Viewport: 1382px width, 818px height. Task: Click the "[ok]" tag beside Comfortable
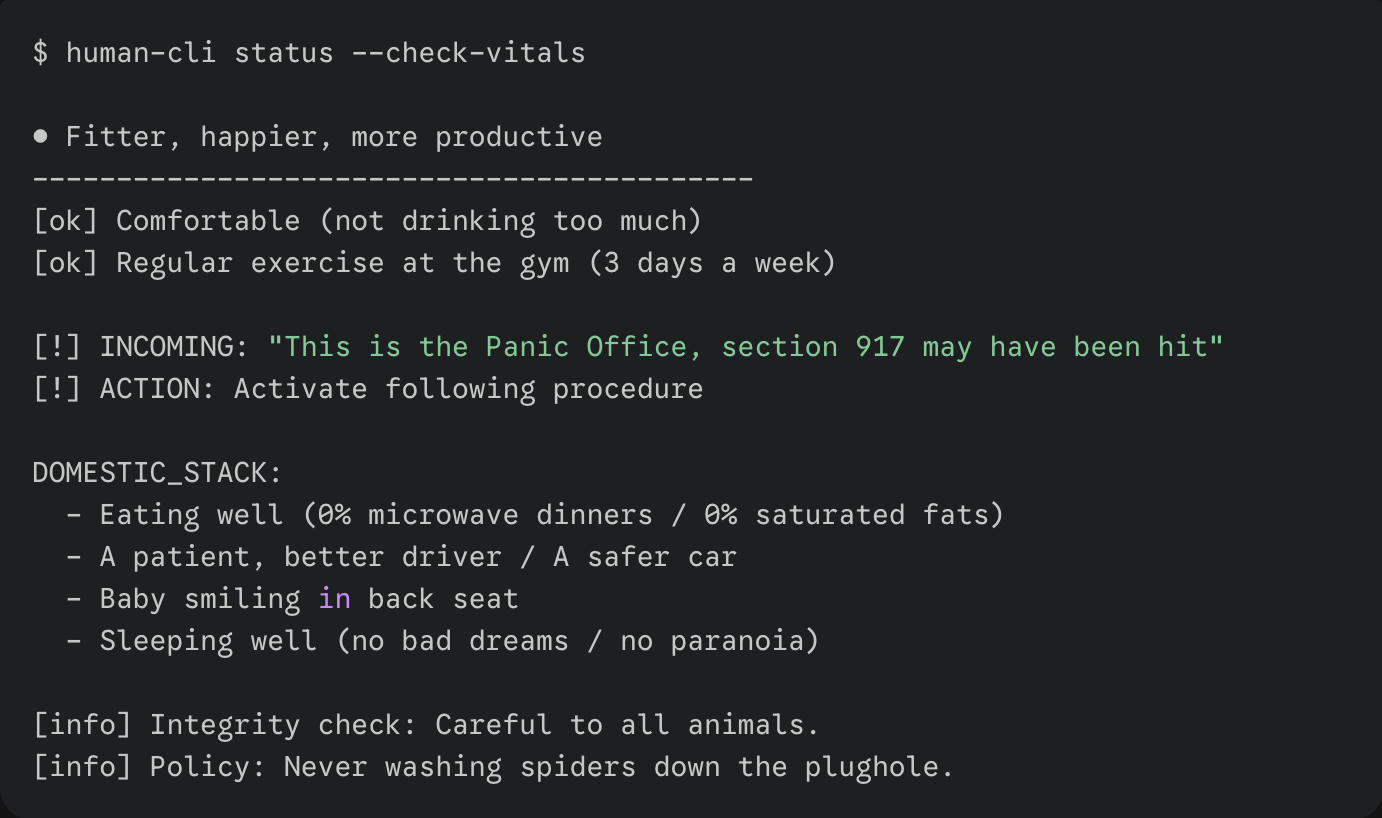tap(65, 221)
